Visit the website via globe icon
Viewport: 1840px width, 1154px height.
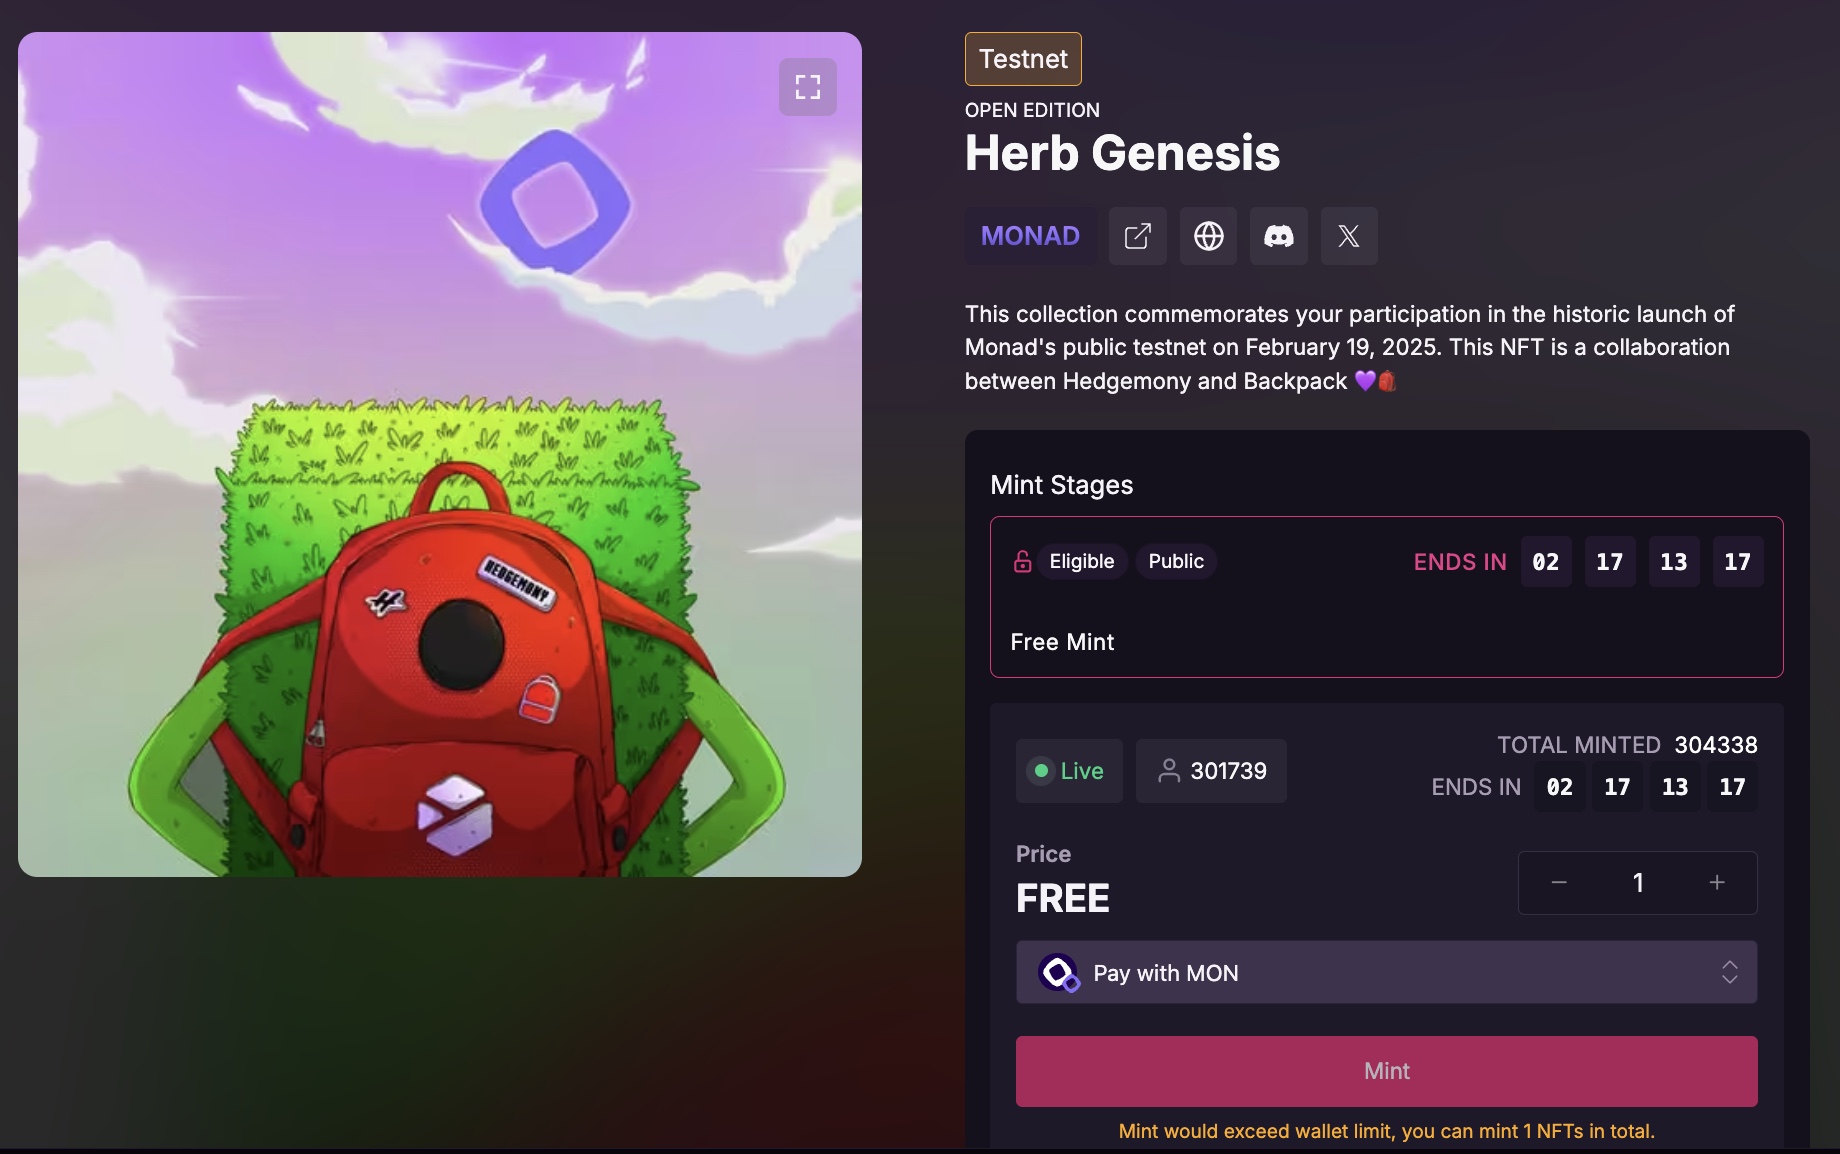click(x=1208, y=236)
